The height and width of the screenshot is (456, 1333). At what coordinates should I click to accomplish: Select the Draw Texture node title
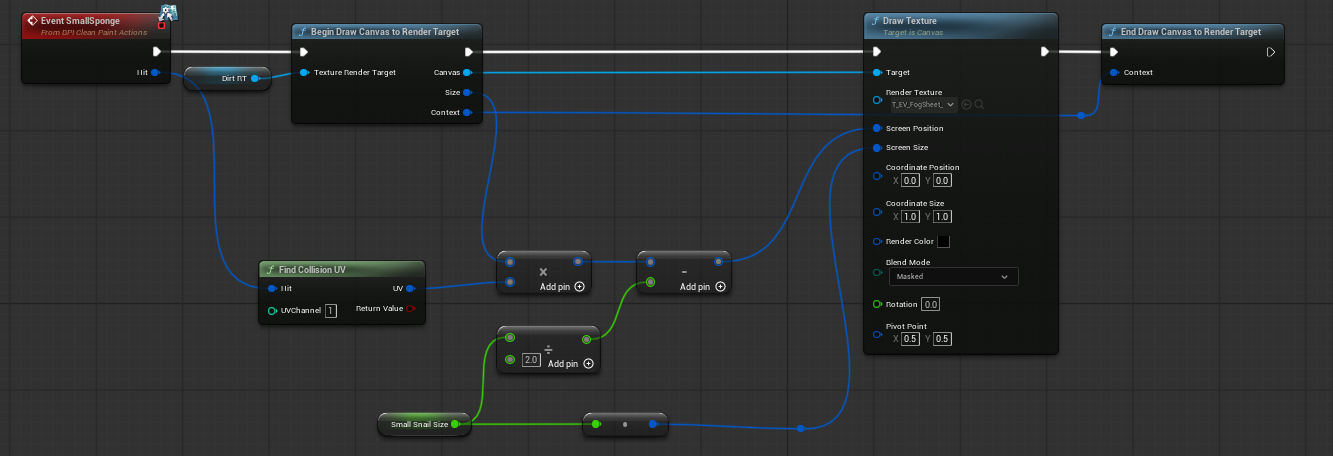point(911,20)
